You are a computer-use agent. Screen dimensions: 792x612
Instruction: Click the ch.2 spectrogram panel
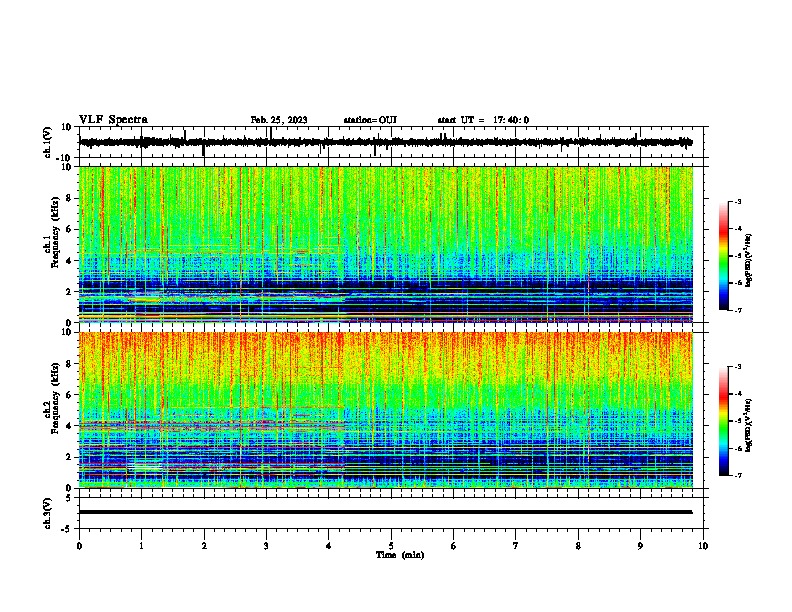pyautogui.click(x=386, y=410)
